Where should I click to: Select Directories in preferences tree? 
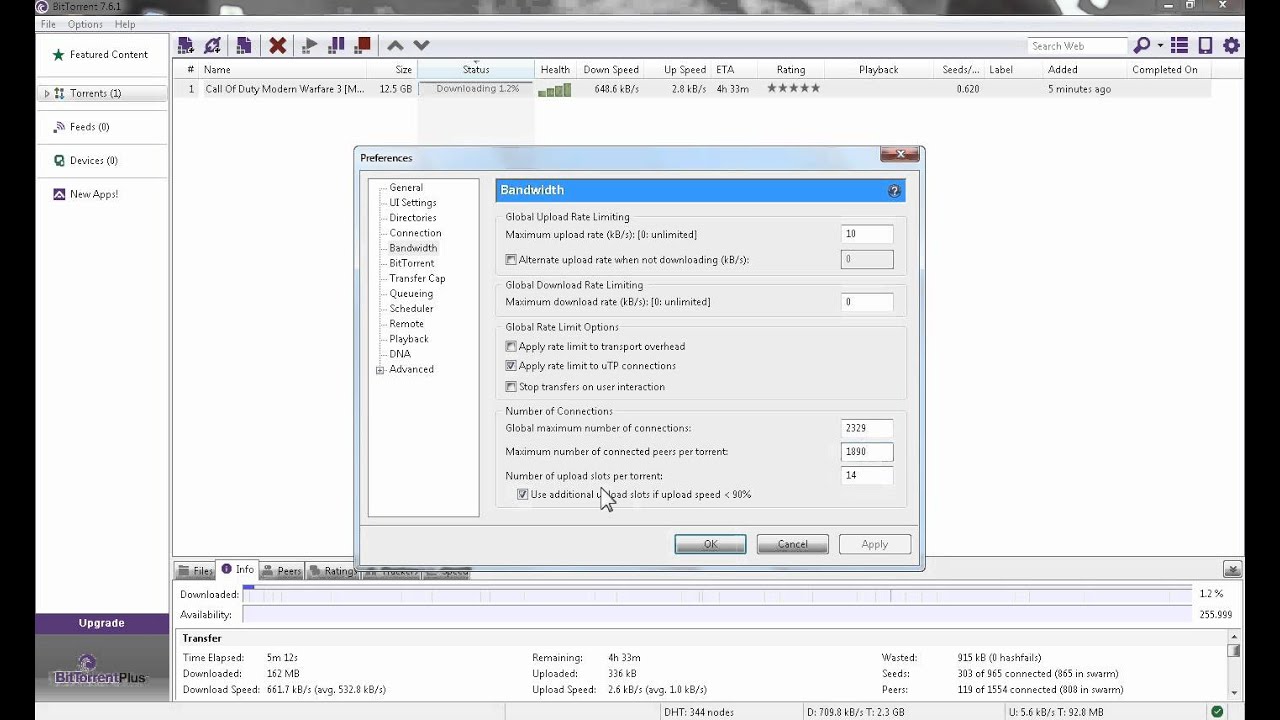click(x=413, y=218)
